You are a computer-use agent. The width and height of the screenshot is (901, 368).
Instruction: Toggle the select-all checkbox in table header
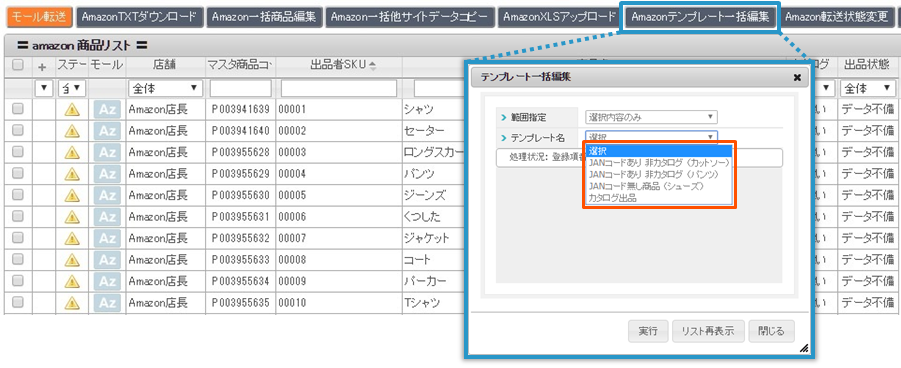coord(18,66)
